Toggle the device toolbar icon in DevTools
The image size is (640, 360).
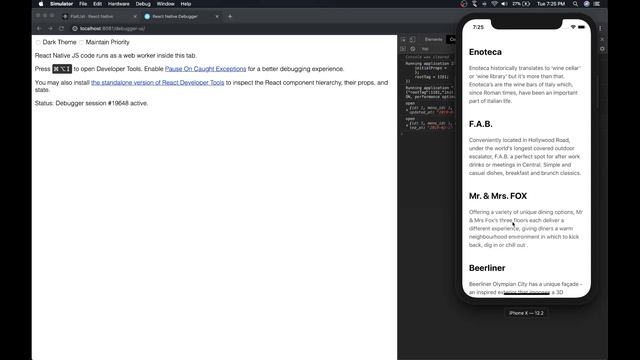pyautogui.click(x=413, y=40)
